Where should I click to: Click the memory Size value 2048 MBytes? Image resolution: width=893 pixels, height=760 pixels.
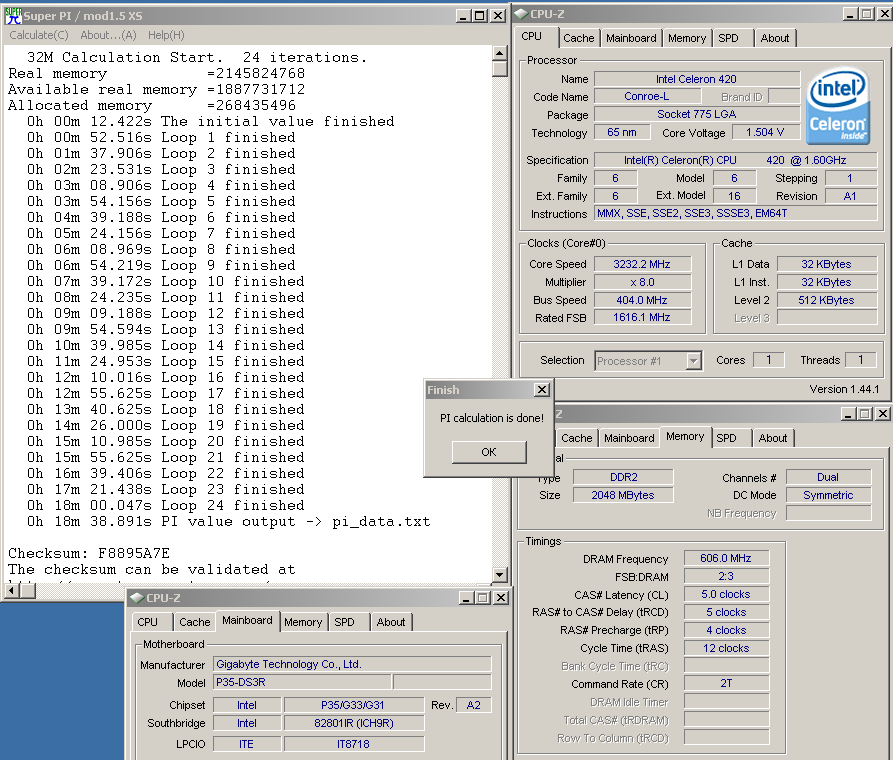tap(623, 495)
